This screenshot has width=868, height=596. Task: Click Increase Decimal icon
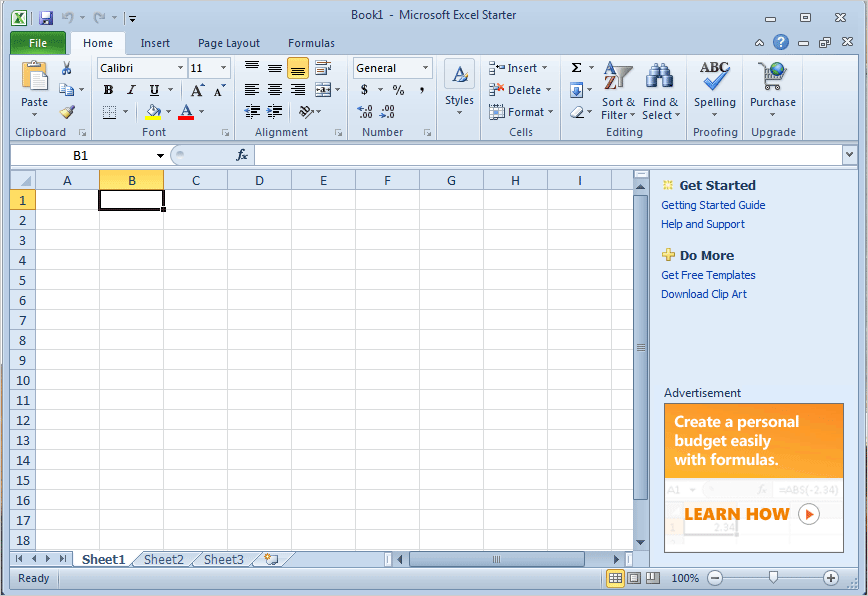pyautogui.click(x=365, y=112)
